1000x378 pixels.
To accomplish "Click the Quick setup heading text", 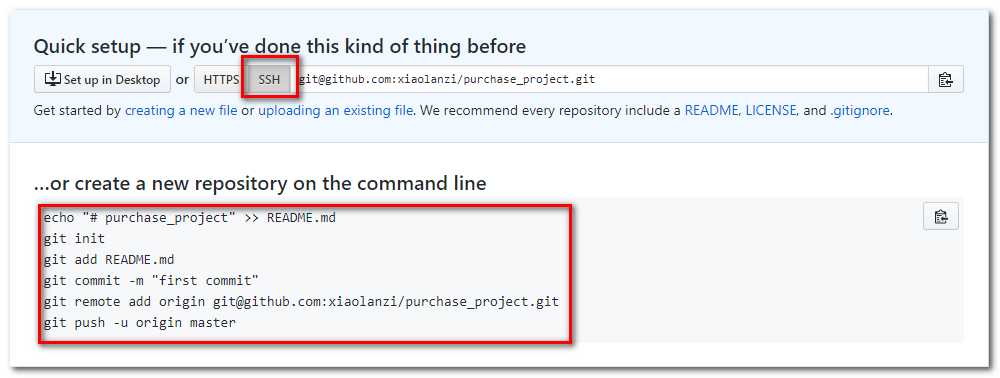I will tap(280, 47).
